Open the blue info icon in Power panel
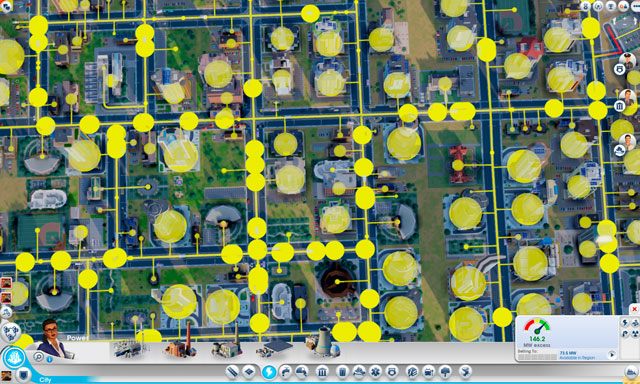 click(x=50, y=360)
